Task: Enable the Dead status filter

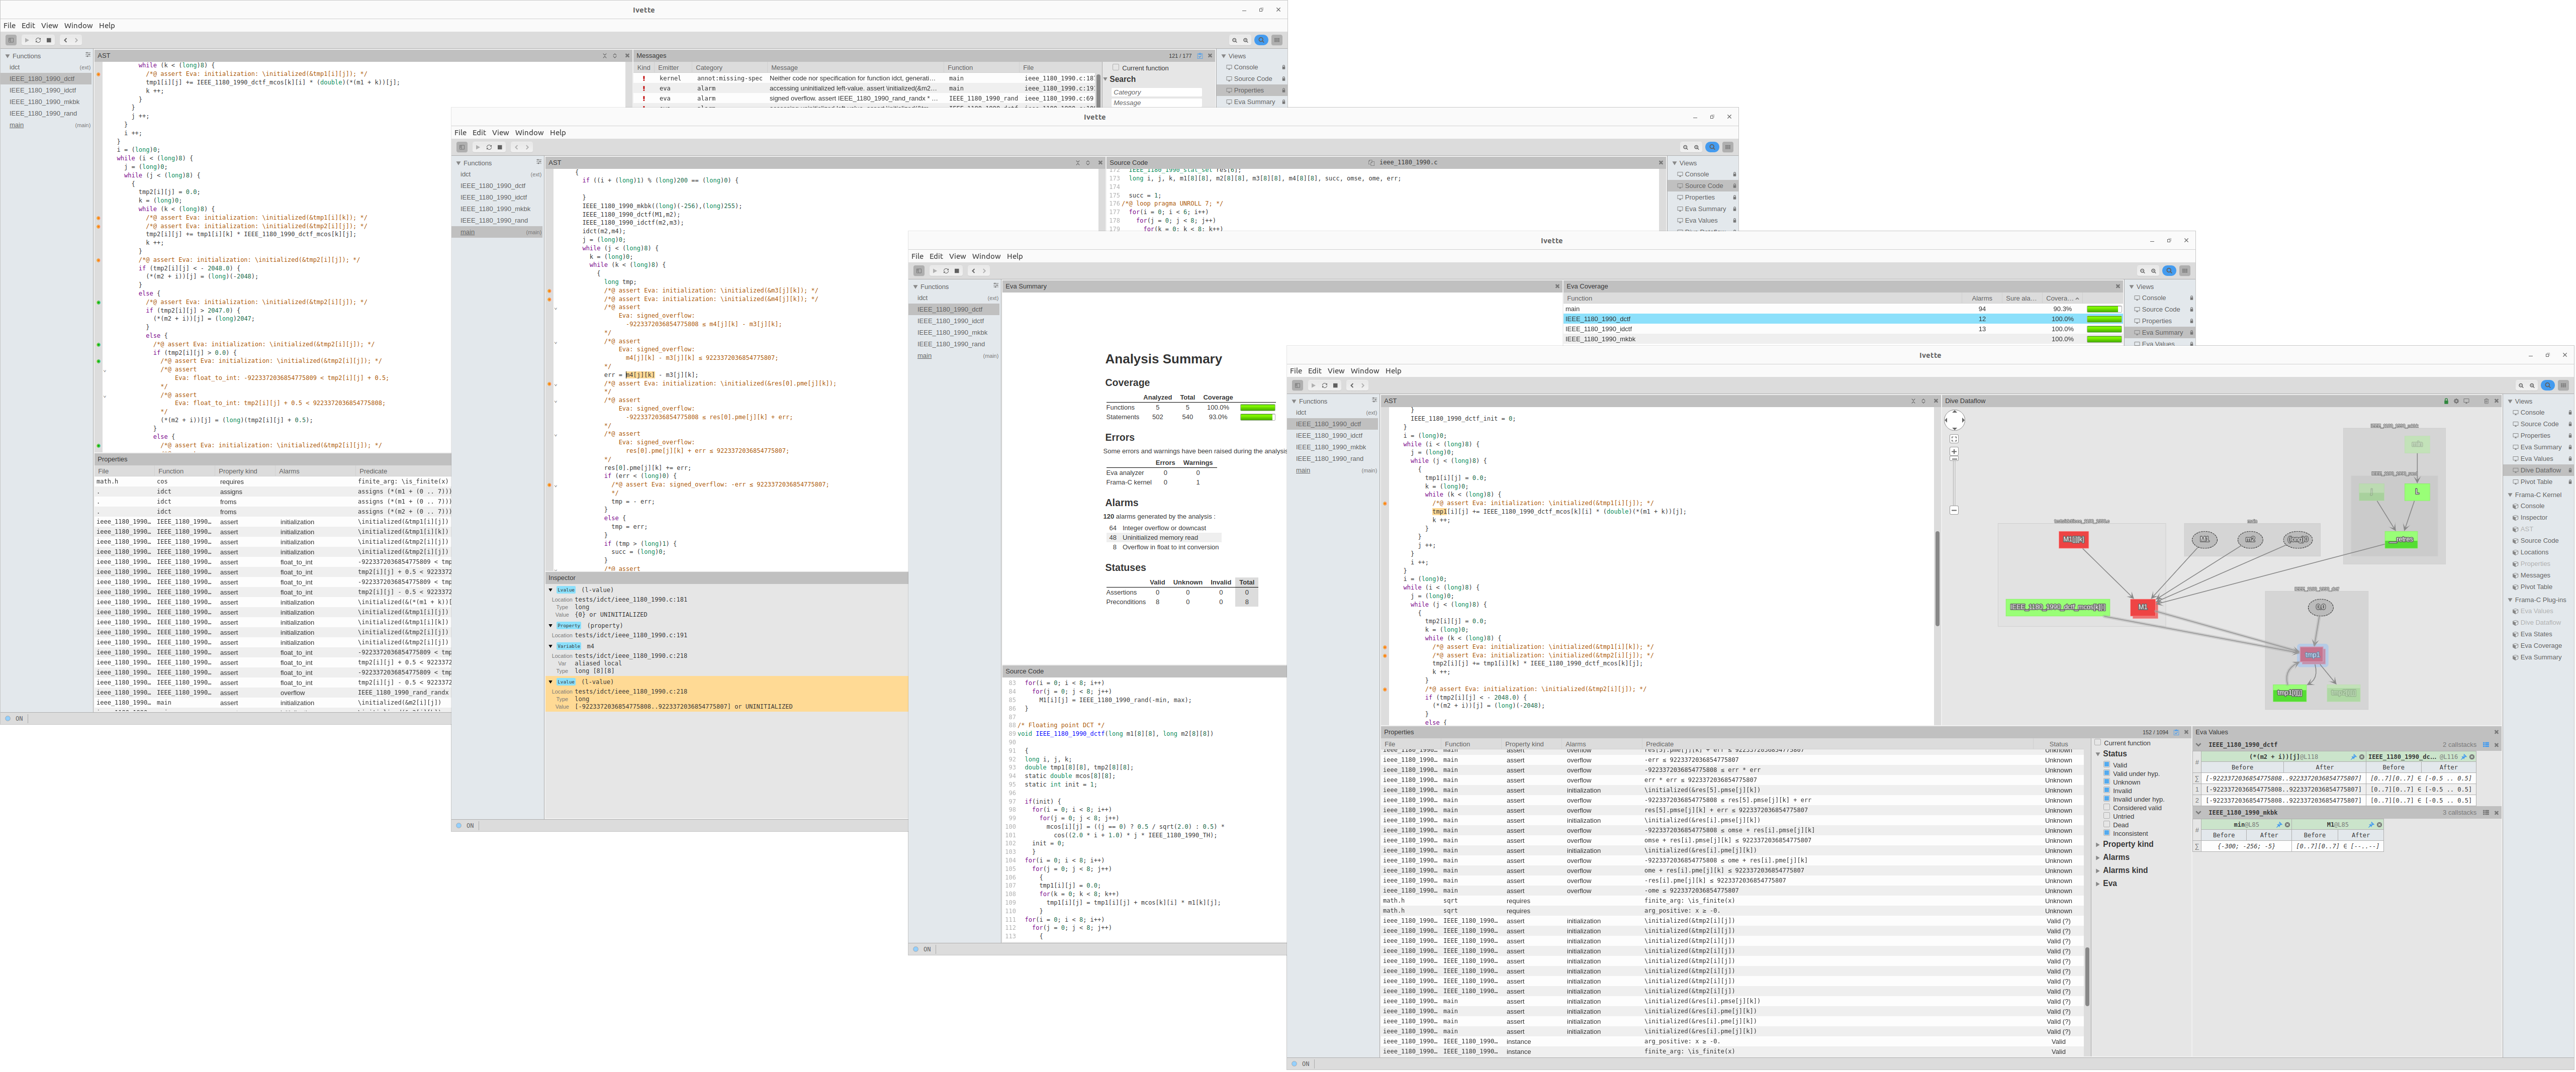Action: (2107, 825)
